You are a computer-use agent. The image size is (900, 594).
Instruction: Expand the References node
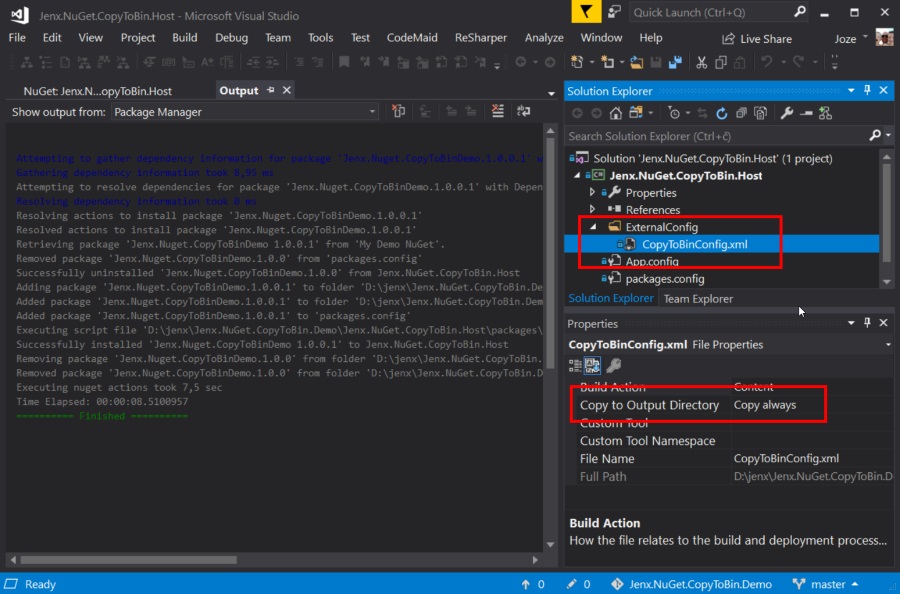click(592, 209)
